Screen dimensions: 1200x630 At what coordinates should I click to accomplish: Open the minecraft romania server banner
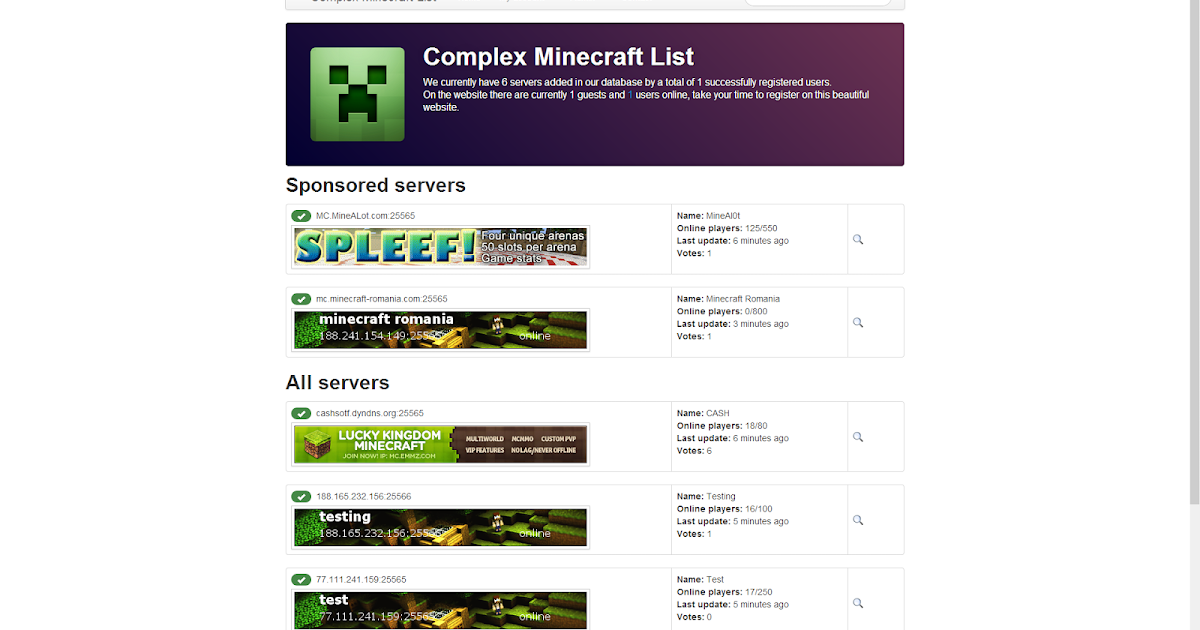(441, 330)
